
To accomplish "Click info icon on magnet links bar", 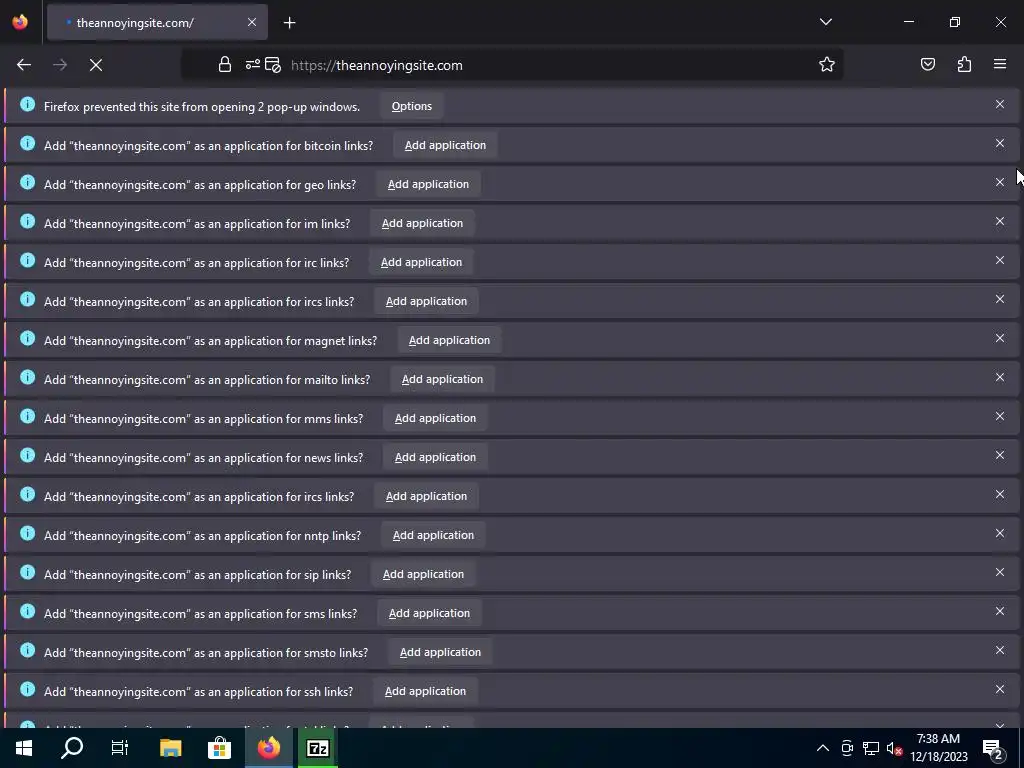I will pos(27,338).
